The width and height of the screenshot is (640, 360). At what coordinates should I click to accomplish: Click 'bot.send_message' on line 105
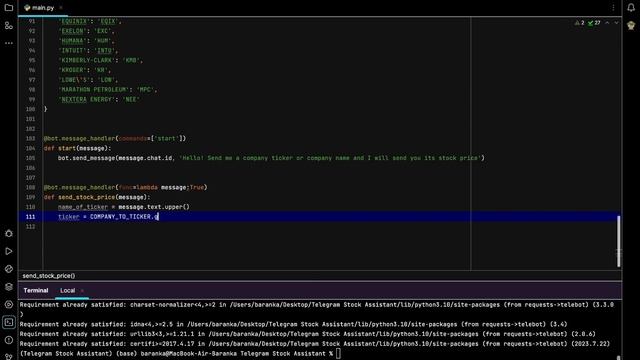[87, 158]
